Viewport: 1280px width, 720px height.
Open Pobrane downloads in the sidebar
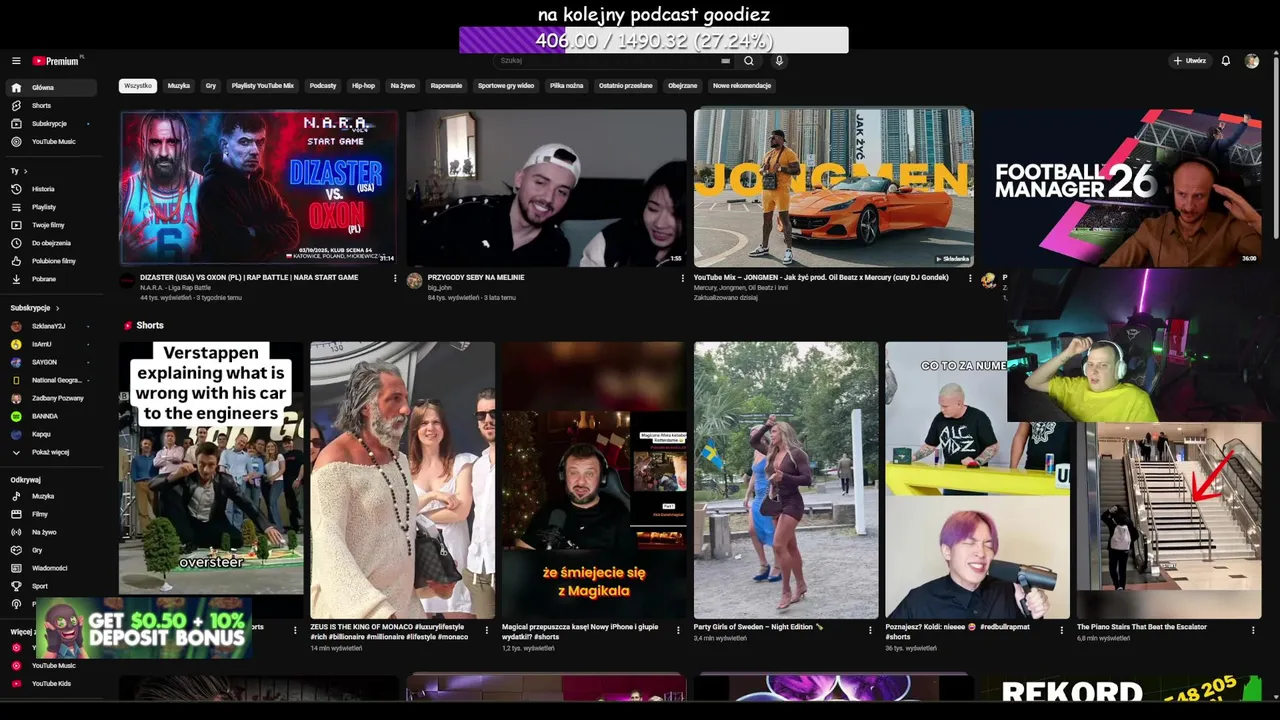[50, 279]
